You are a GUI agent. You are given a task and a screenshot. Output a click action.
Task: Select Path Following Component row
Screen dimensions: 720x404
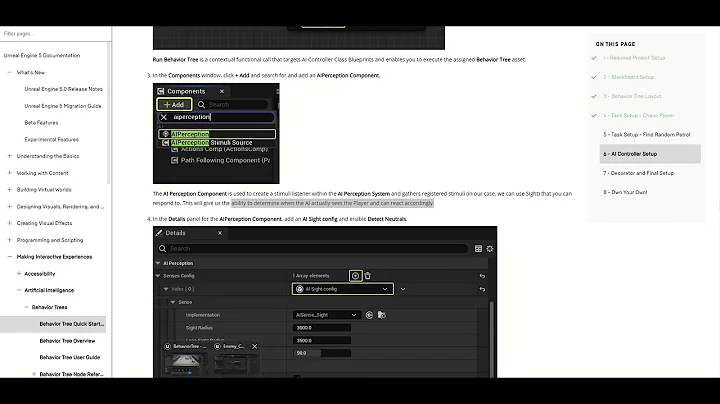(221, 160)
